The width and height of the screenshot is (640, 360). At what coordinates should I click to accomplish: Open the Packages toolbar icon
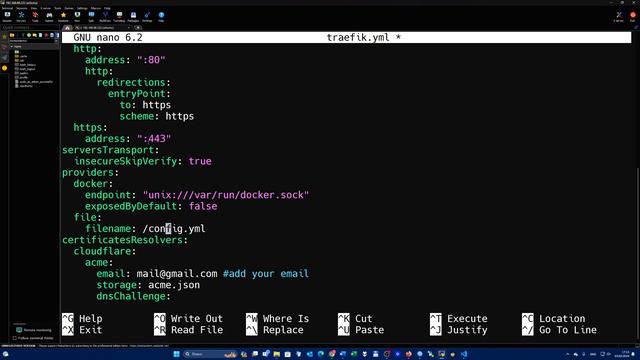point(133,16)
